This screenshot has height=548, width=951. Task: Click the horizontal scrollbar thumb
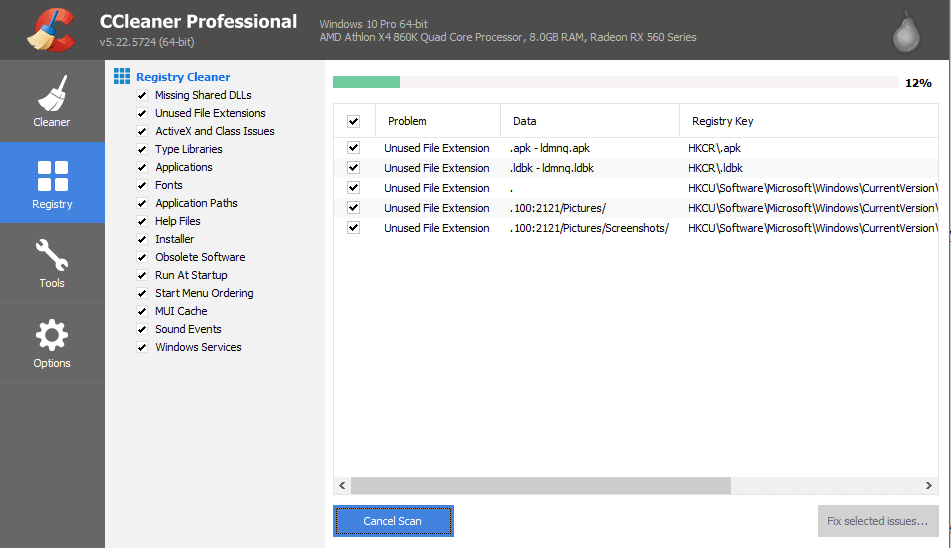pyautogui.click(x=541, y=486)
